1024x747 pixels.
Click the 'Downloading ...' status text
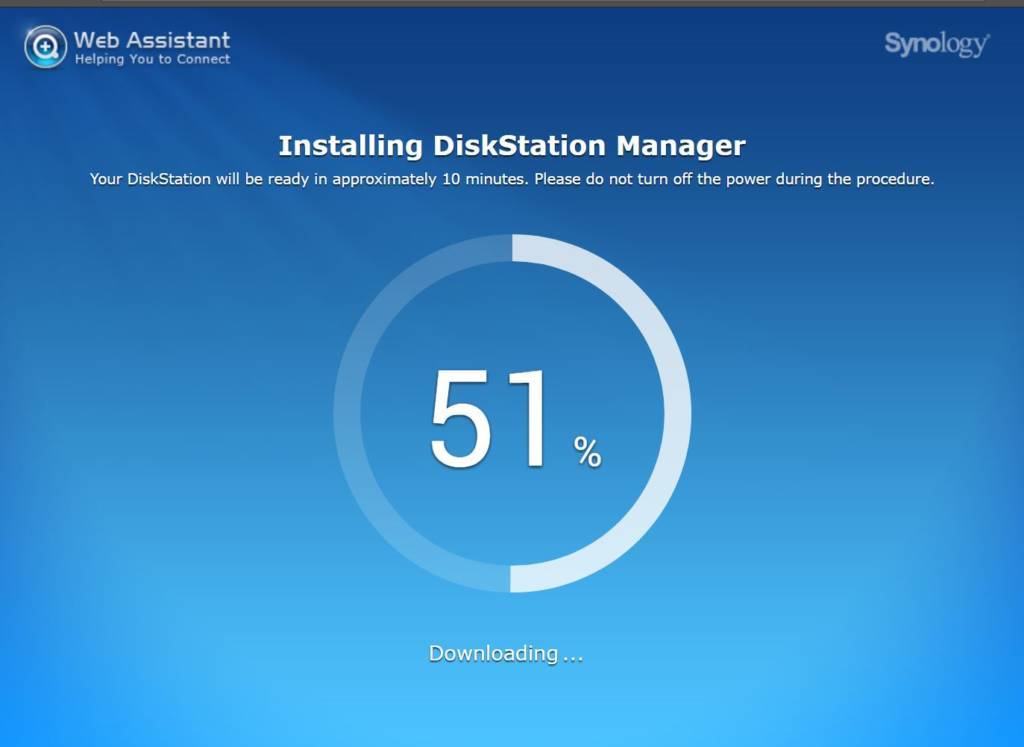click(505, 654)
